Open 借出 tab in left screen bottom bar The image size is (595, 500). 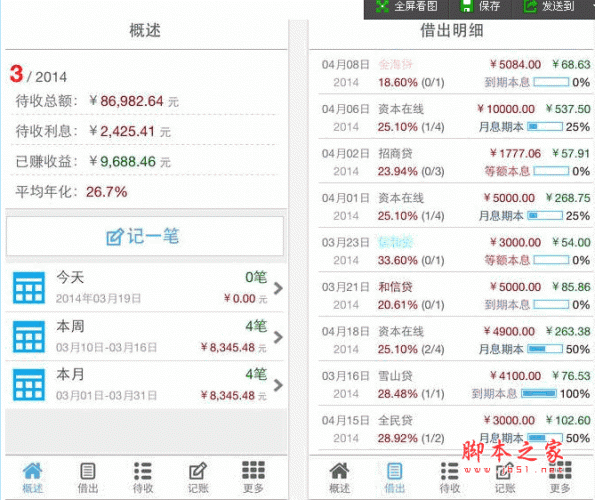pyautogui.click(x=88, y=478)
